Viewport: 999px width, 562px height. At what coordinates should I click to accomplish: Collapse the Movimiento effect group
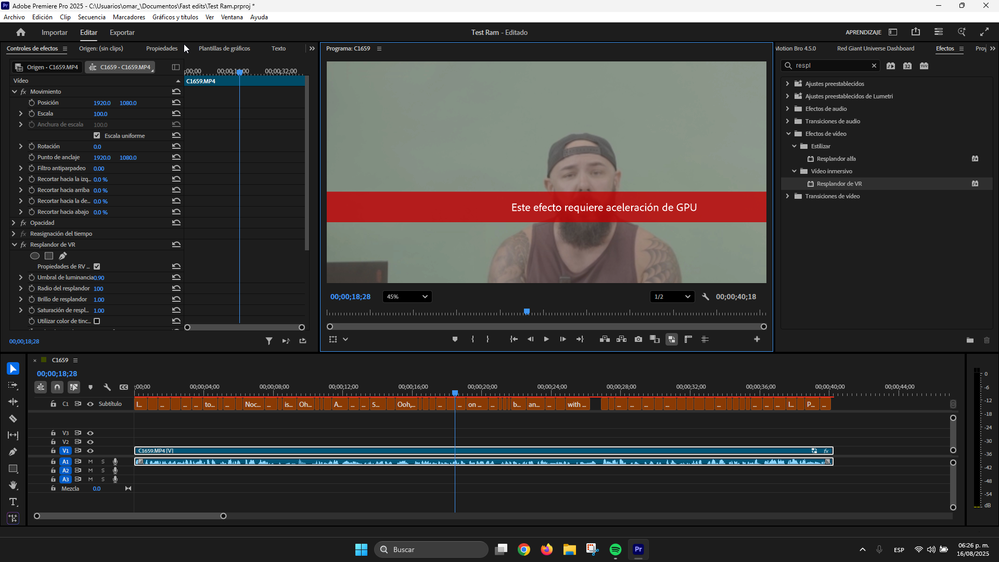tap(14, 92)
